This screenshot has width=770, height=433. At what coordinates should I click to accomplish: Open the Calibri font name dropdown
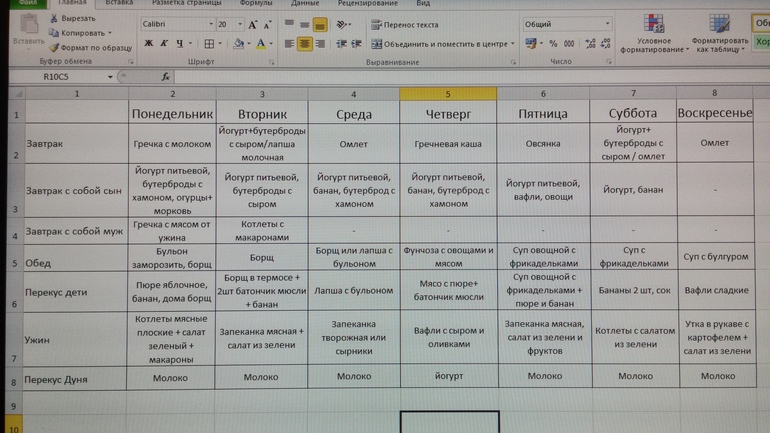click(x=211, y=24)
